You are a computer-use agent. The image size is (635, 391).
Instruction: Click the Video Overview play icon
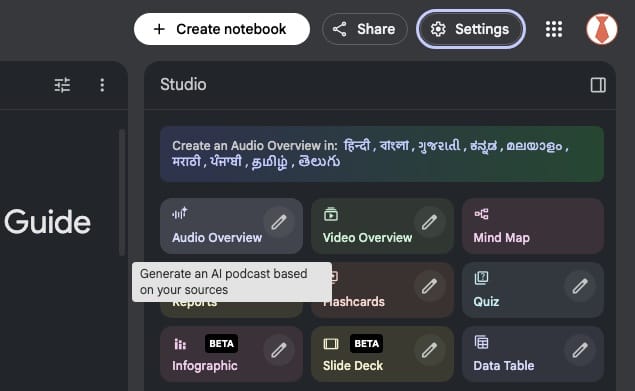coord(330,214)
